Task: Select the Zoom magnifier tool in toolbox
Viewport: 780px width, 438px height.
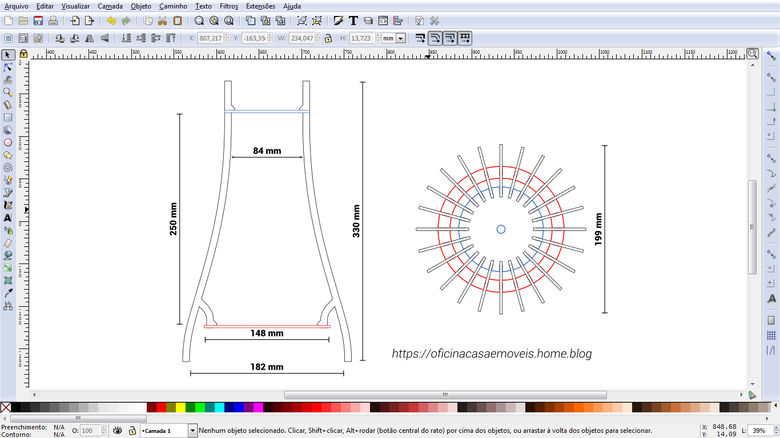Action: point(8,92)
